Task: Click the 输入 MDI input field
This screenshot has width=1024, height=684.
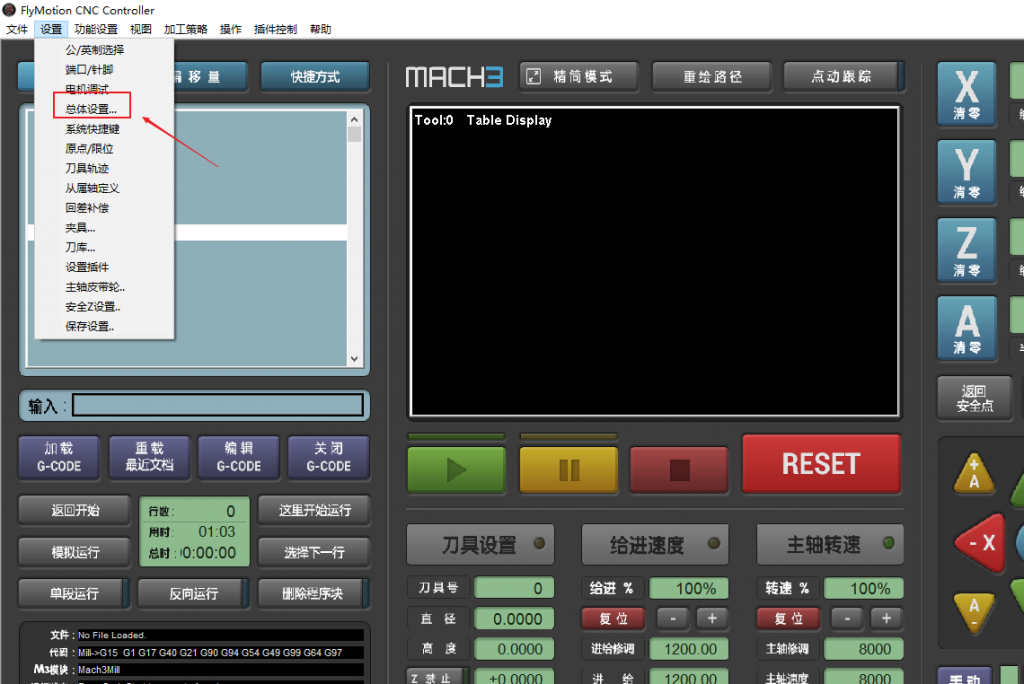Action: tap(217, 405)
